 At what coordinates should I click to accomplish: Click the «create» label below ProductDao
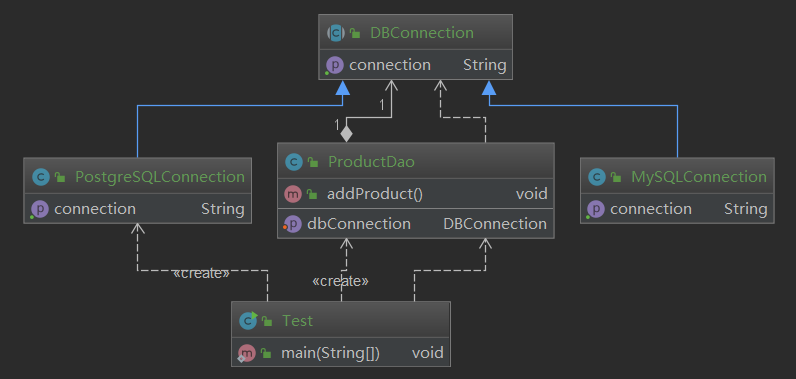(340, 282)
